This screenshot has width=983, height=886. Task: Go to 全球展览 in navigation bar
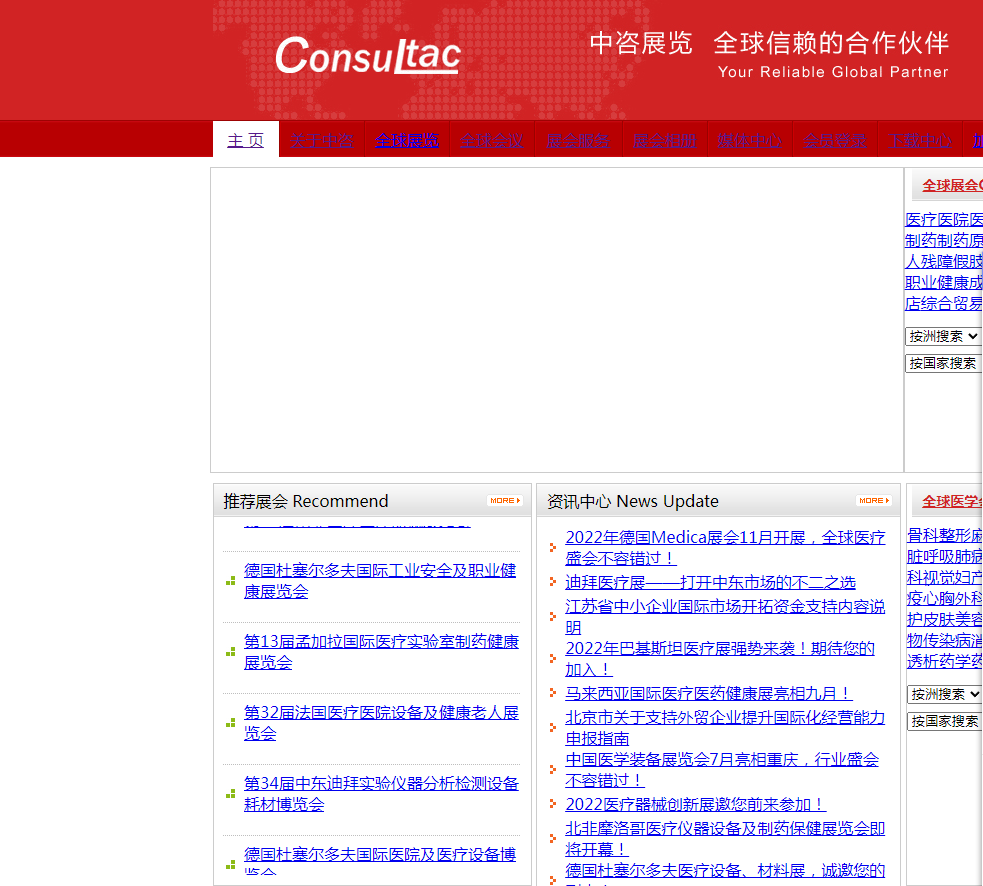[x=406, y=140]
